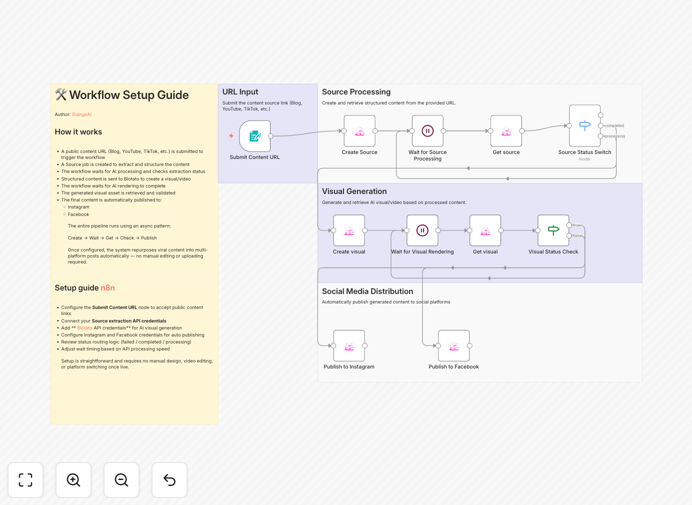Open the Blotato link in setup steps
The height and width of the screenshot is (505, 692).
85,328
